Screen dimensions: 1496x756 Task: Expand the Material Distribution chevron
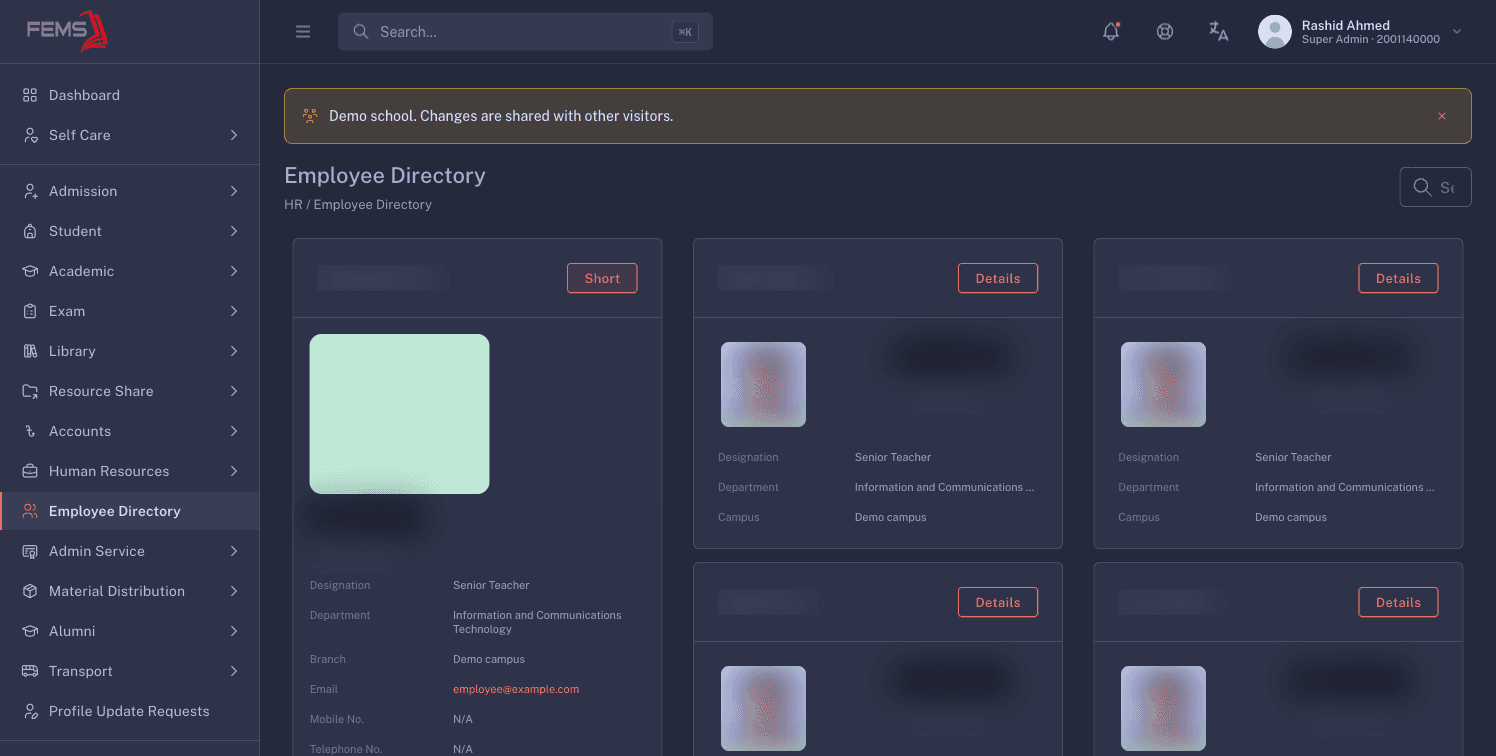tap(234, 591)
